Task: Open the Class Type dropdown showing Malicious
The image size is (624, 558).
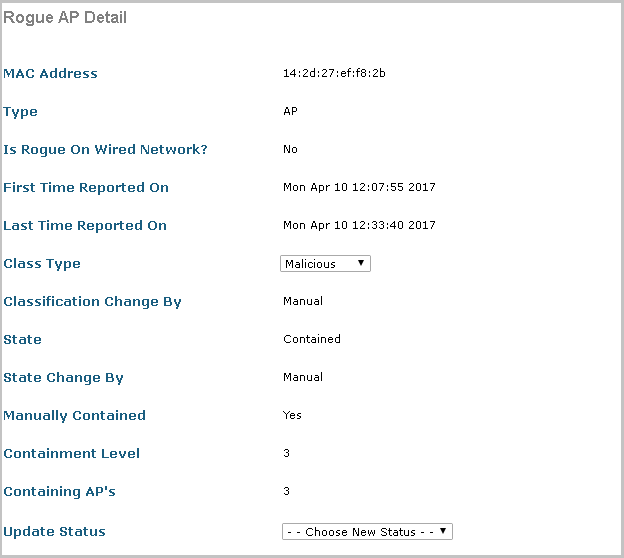Action: click(x=325, y=264)
